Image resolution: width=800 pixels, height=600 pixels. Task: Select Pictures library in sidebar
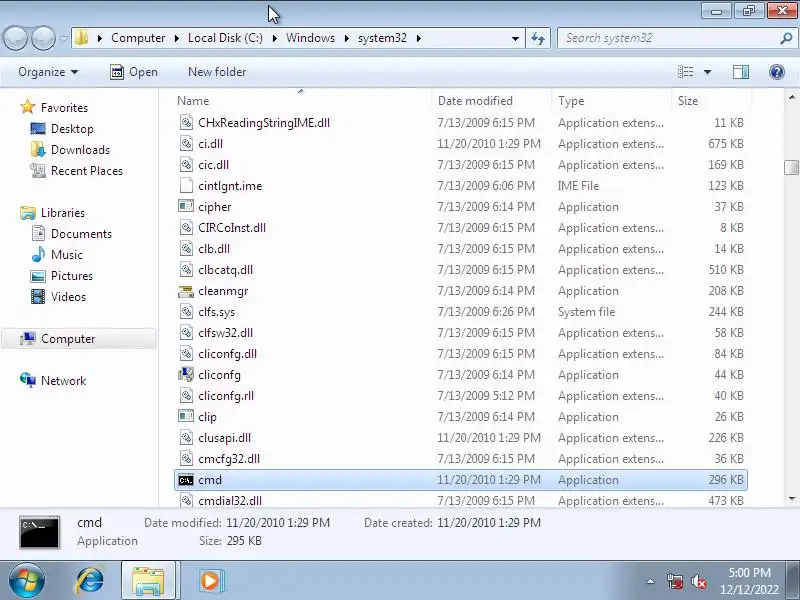(x=71, y=276)
